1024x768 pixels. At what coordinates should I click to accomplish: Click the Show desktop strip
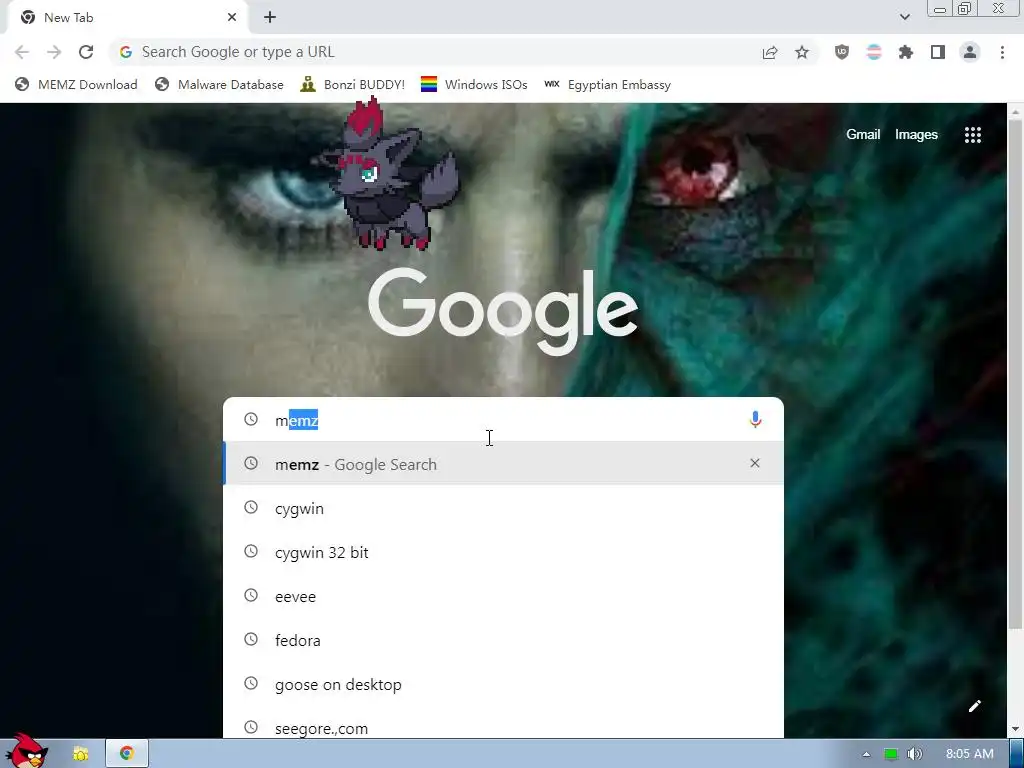pyautogui.click(x=1017, y=754)
